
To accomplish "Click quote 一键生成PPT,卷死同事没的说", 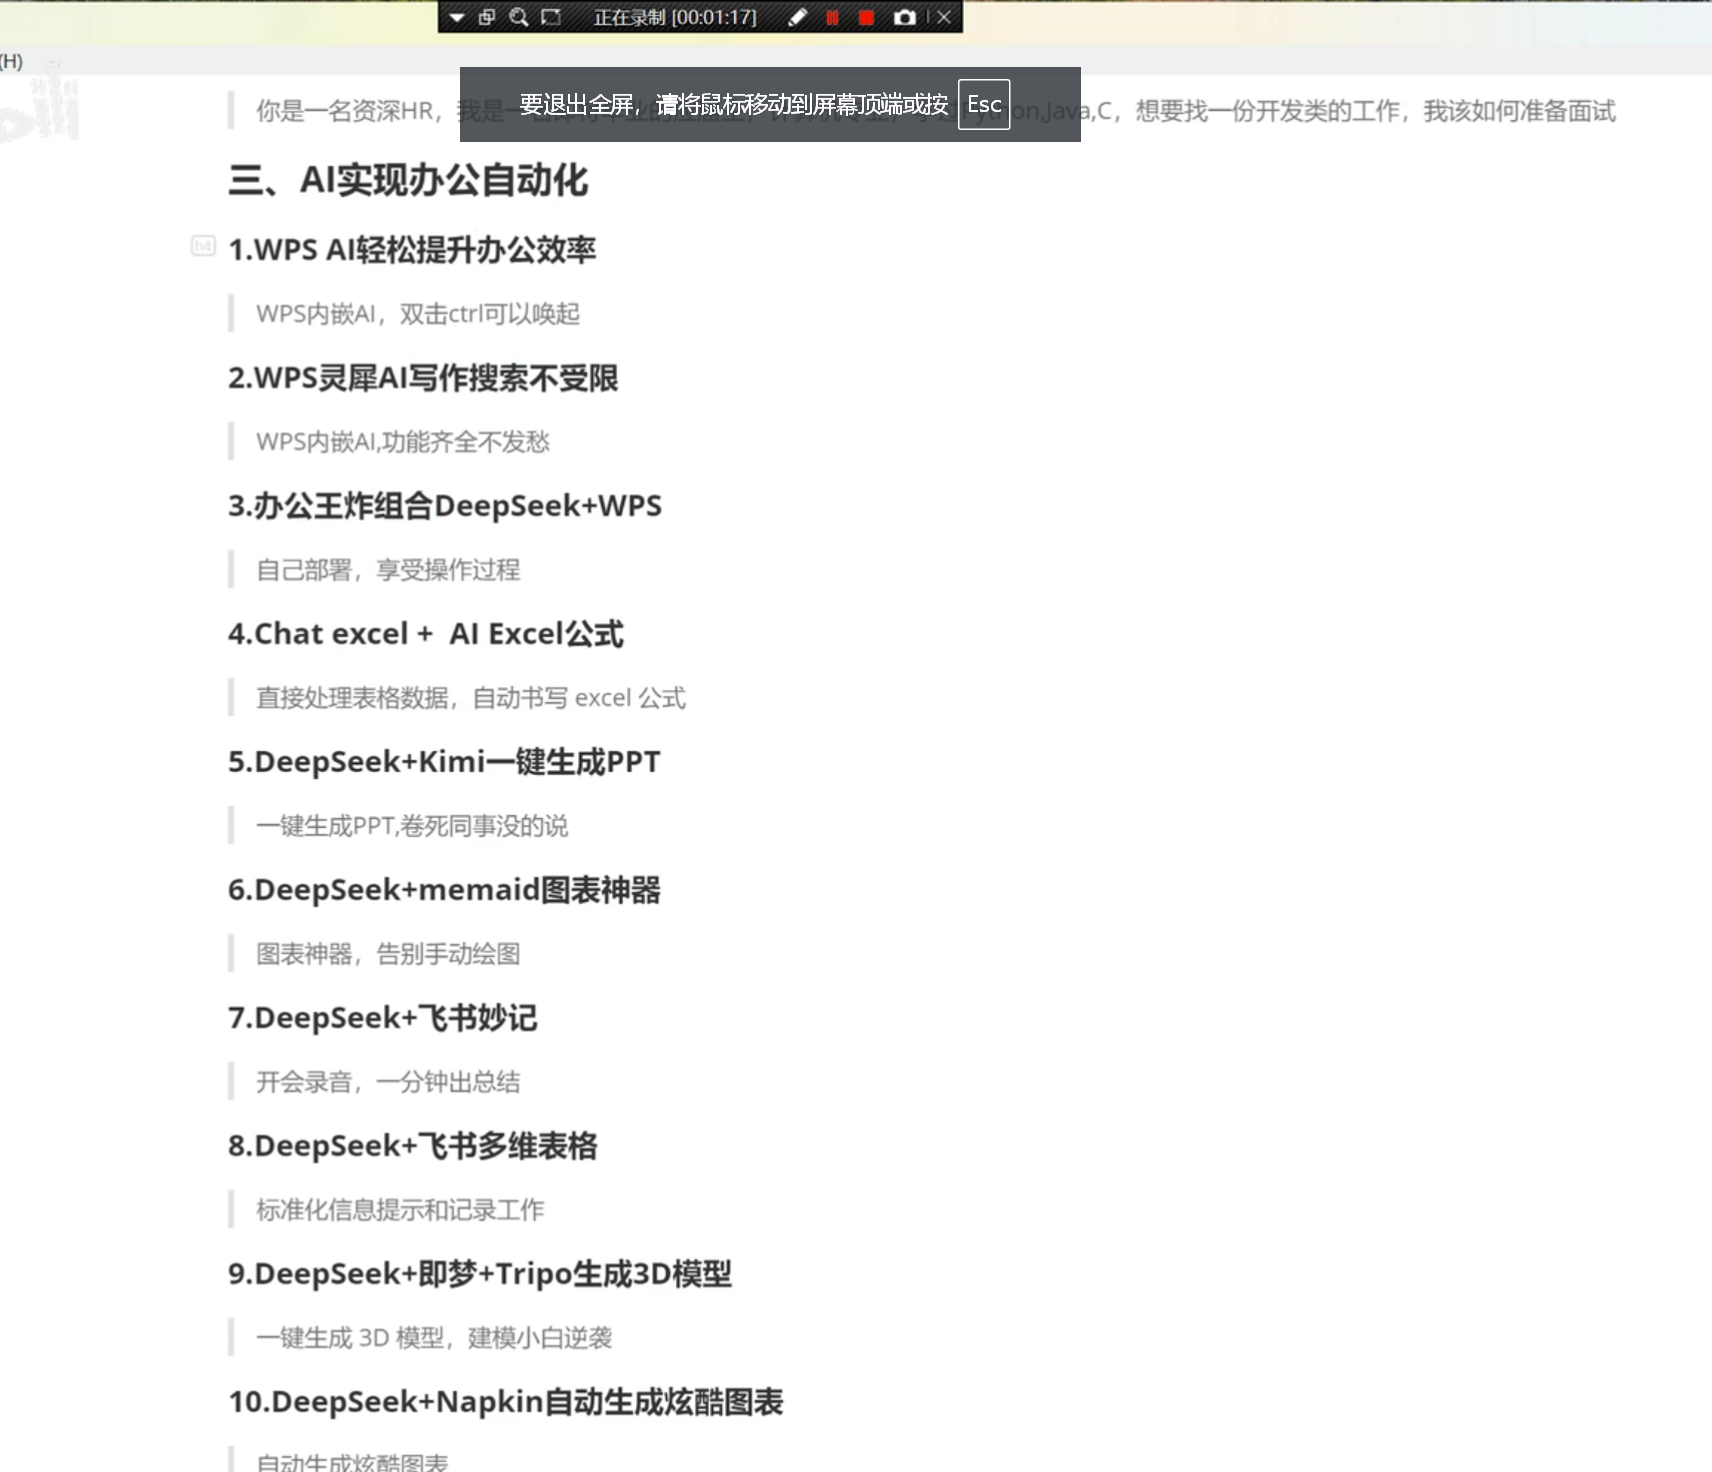I will [412, 826].
